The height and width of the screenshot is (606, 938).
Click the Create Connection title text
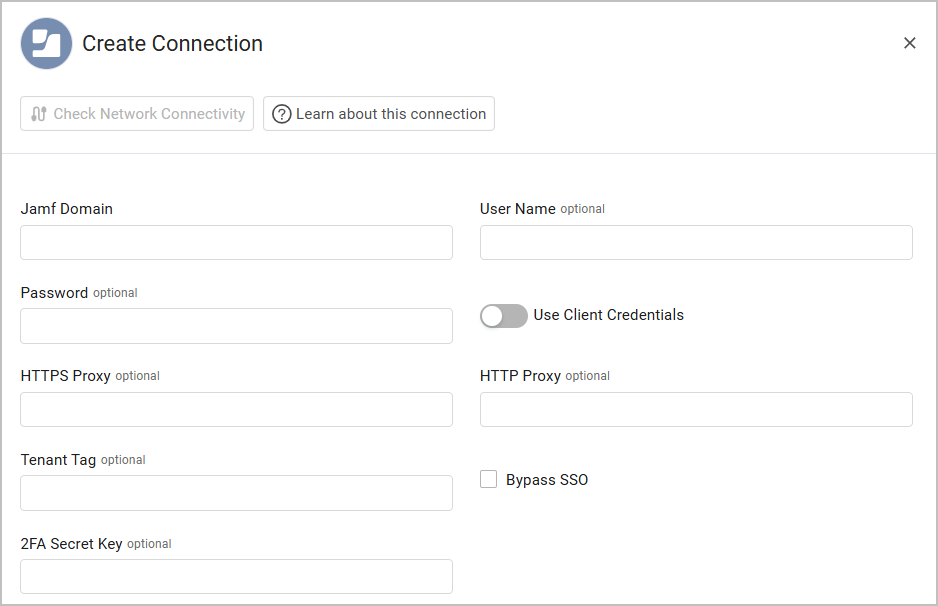[x=172, y=44]
